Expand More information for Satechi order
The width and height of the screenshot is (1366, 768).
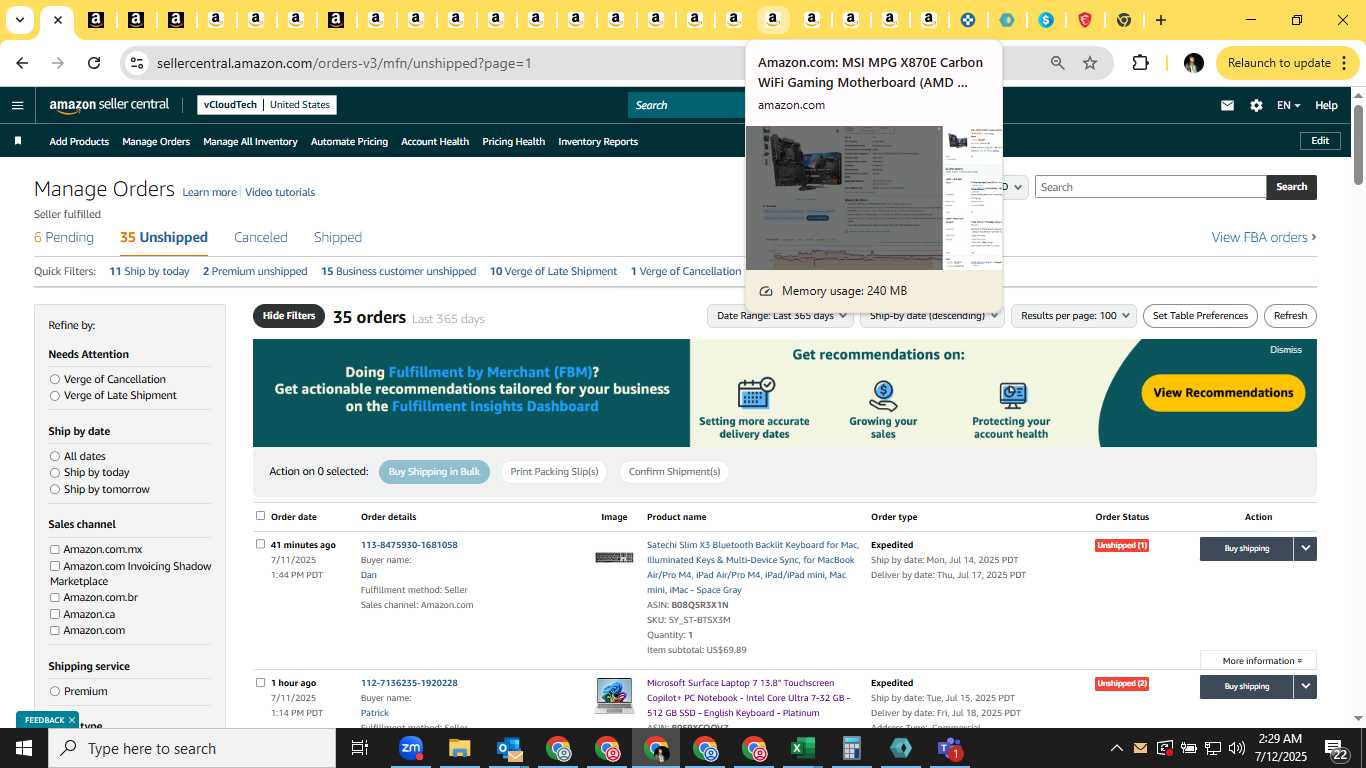(x=1258, y=660)
